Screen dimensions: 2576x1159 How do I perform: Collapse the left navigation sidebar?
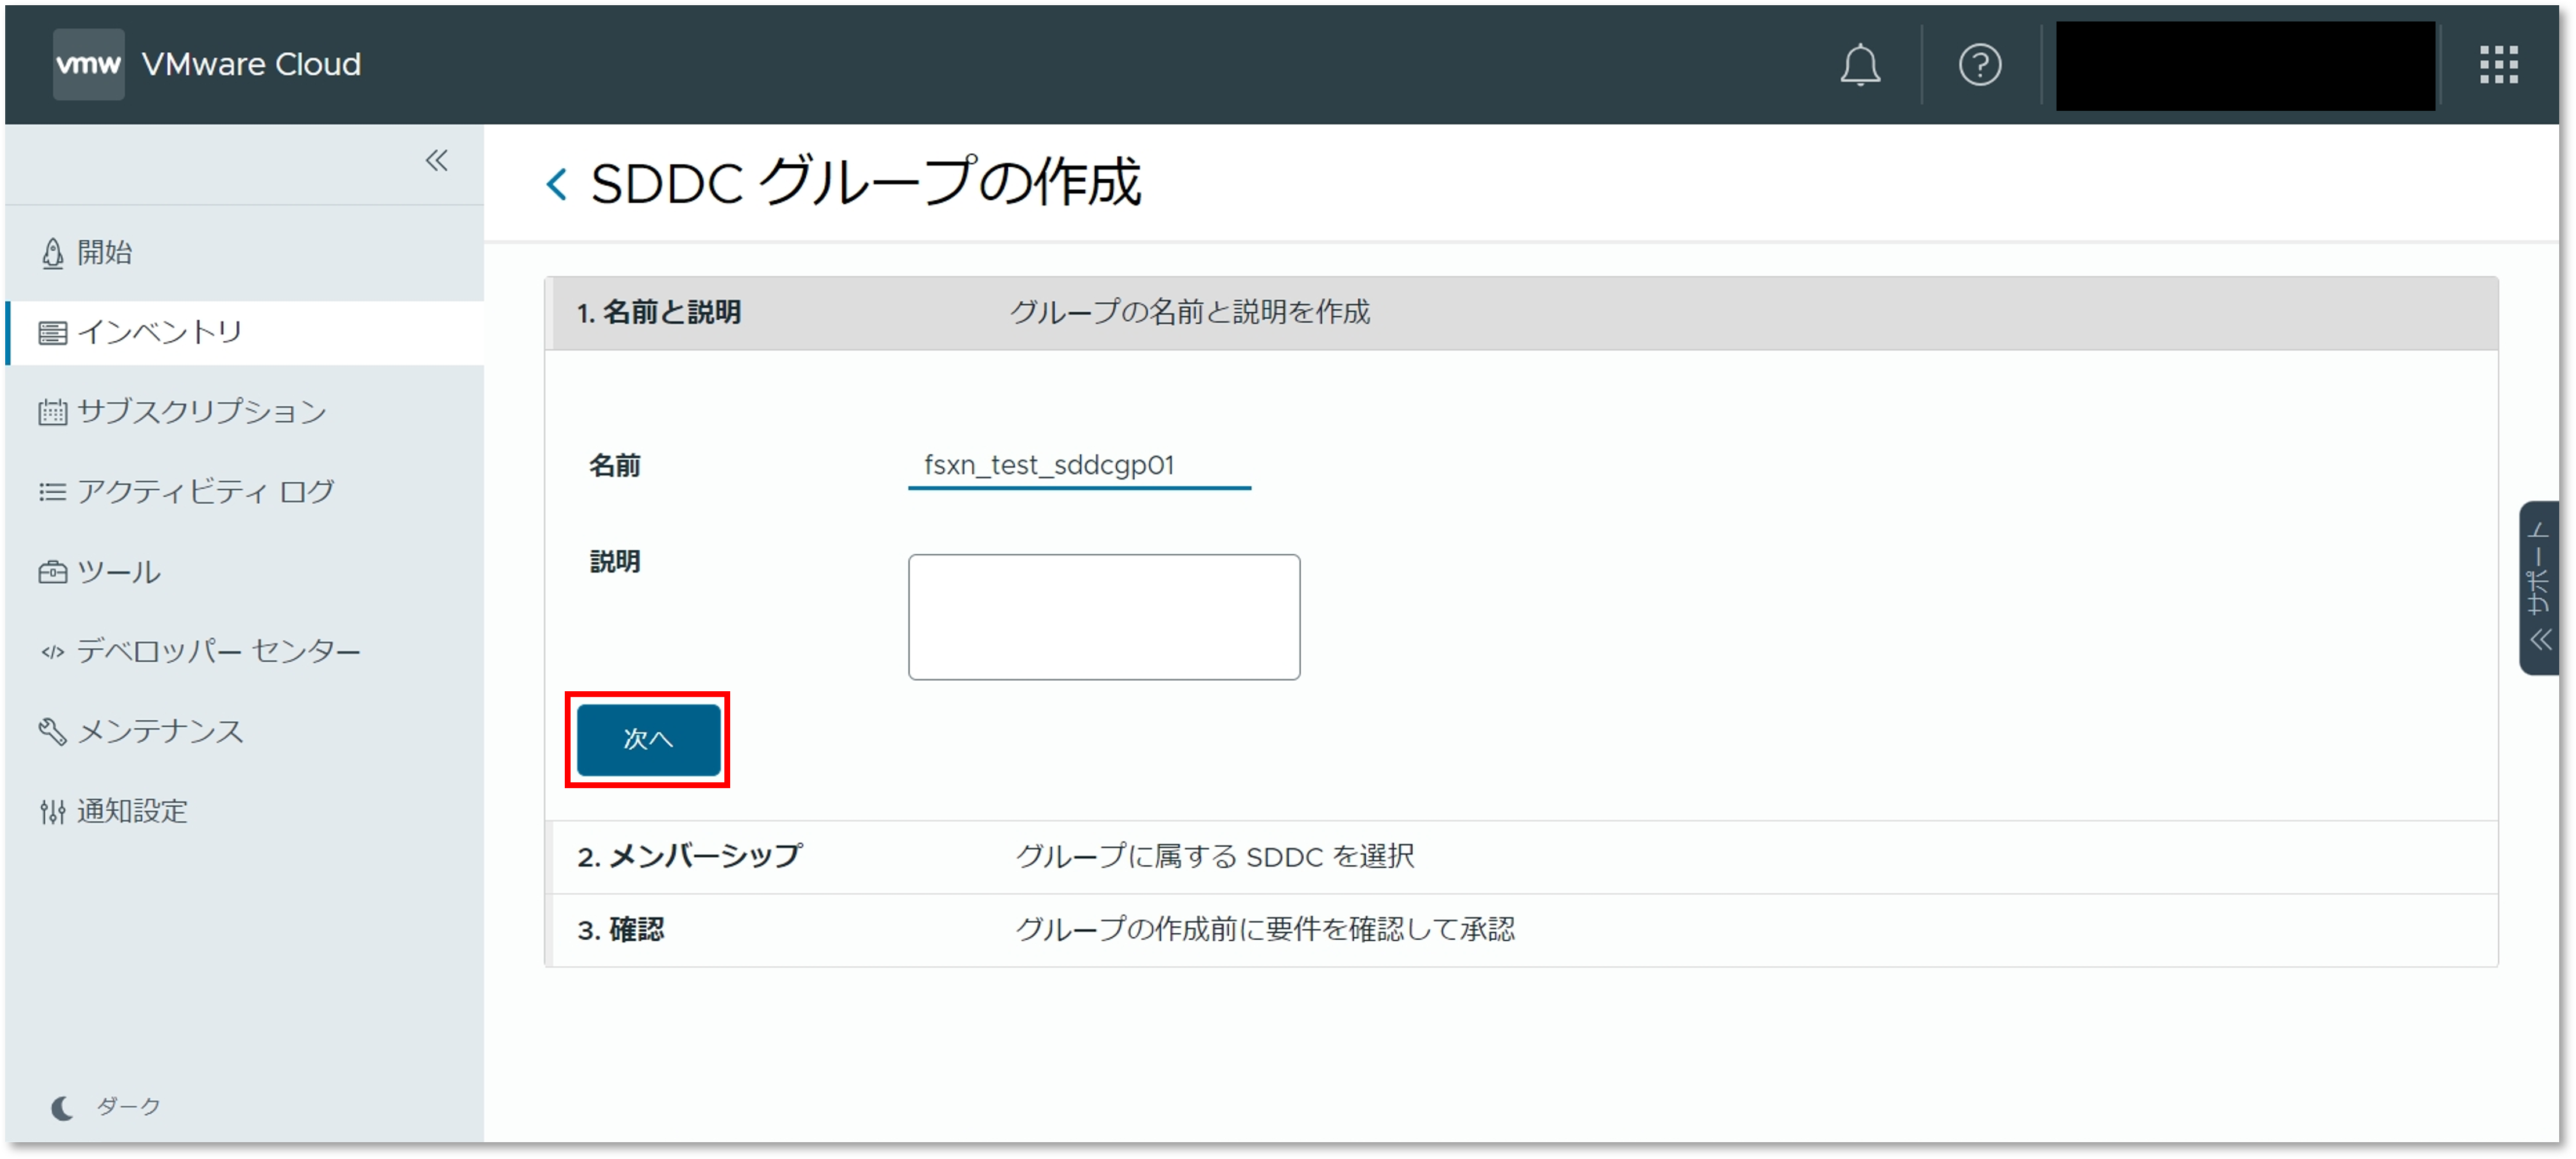coord(436,160)
